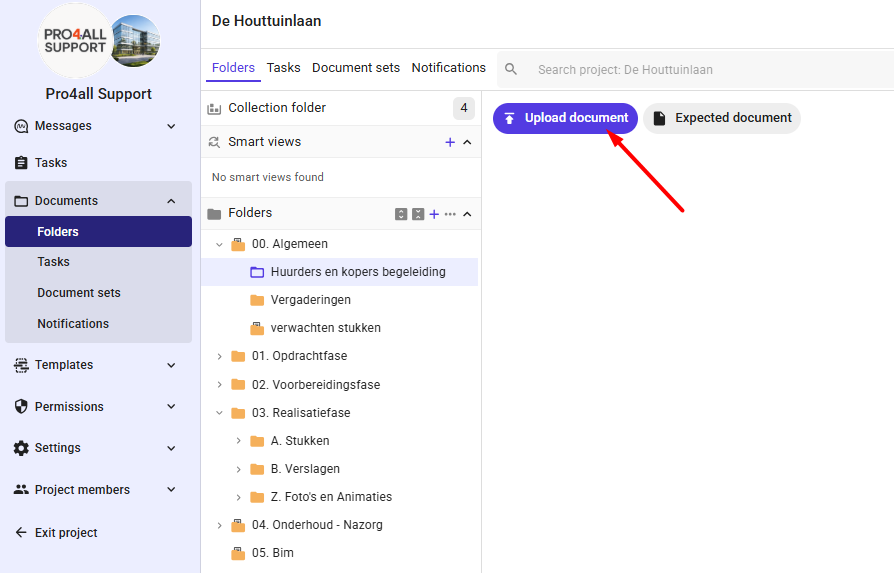Click the search magnifier icon
894x573 pixels.
click(x=511, y=70)
